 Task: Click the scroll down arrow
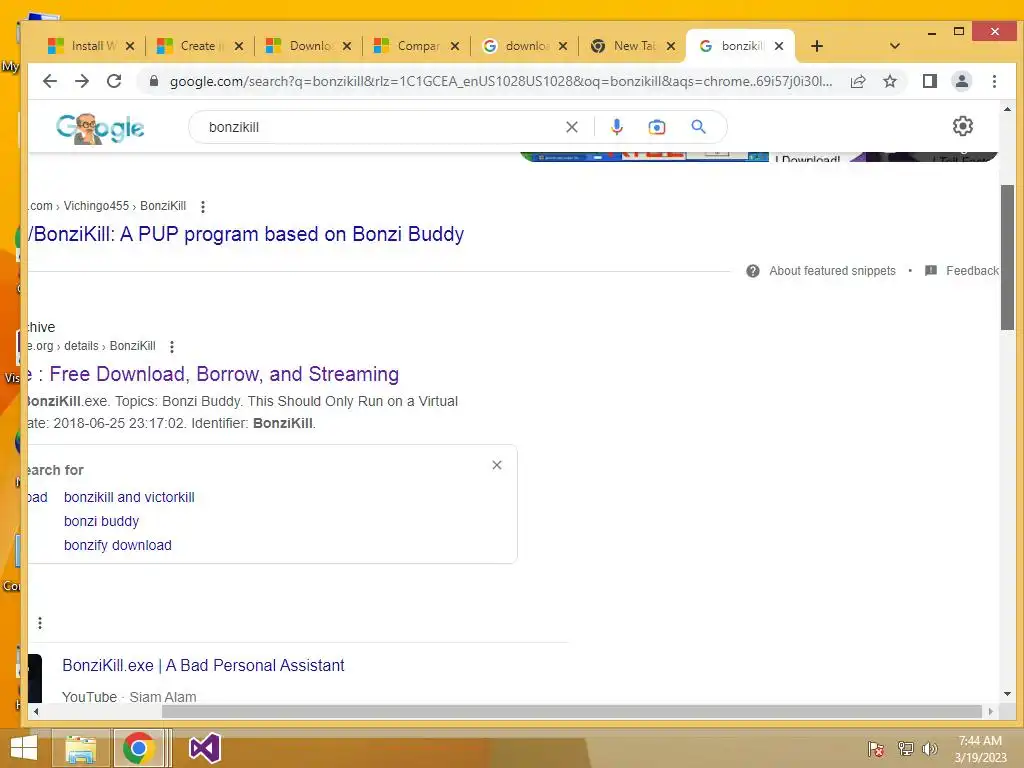tap(1007, 694)
